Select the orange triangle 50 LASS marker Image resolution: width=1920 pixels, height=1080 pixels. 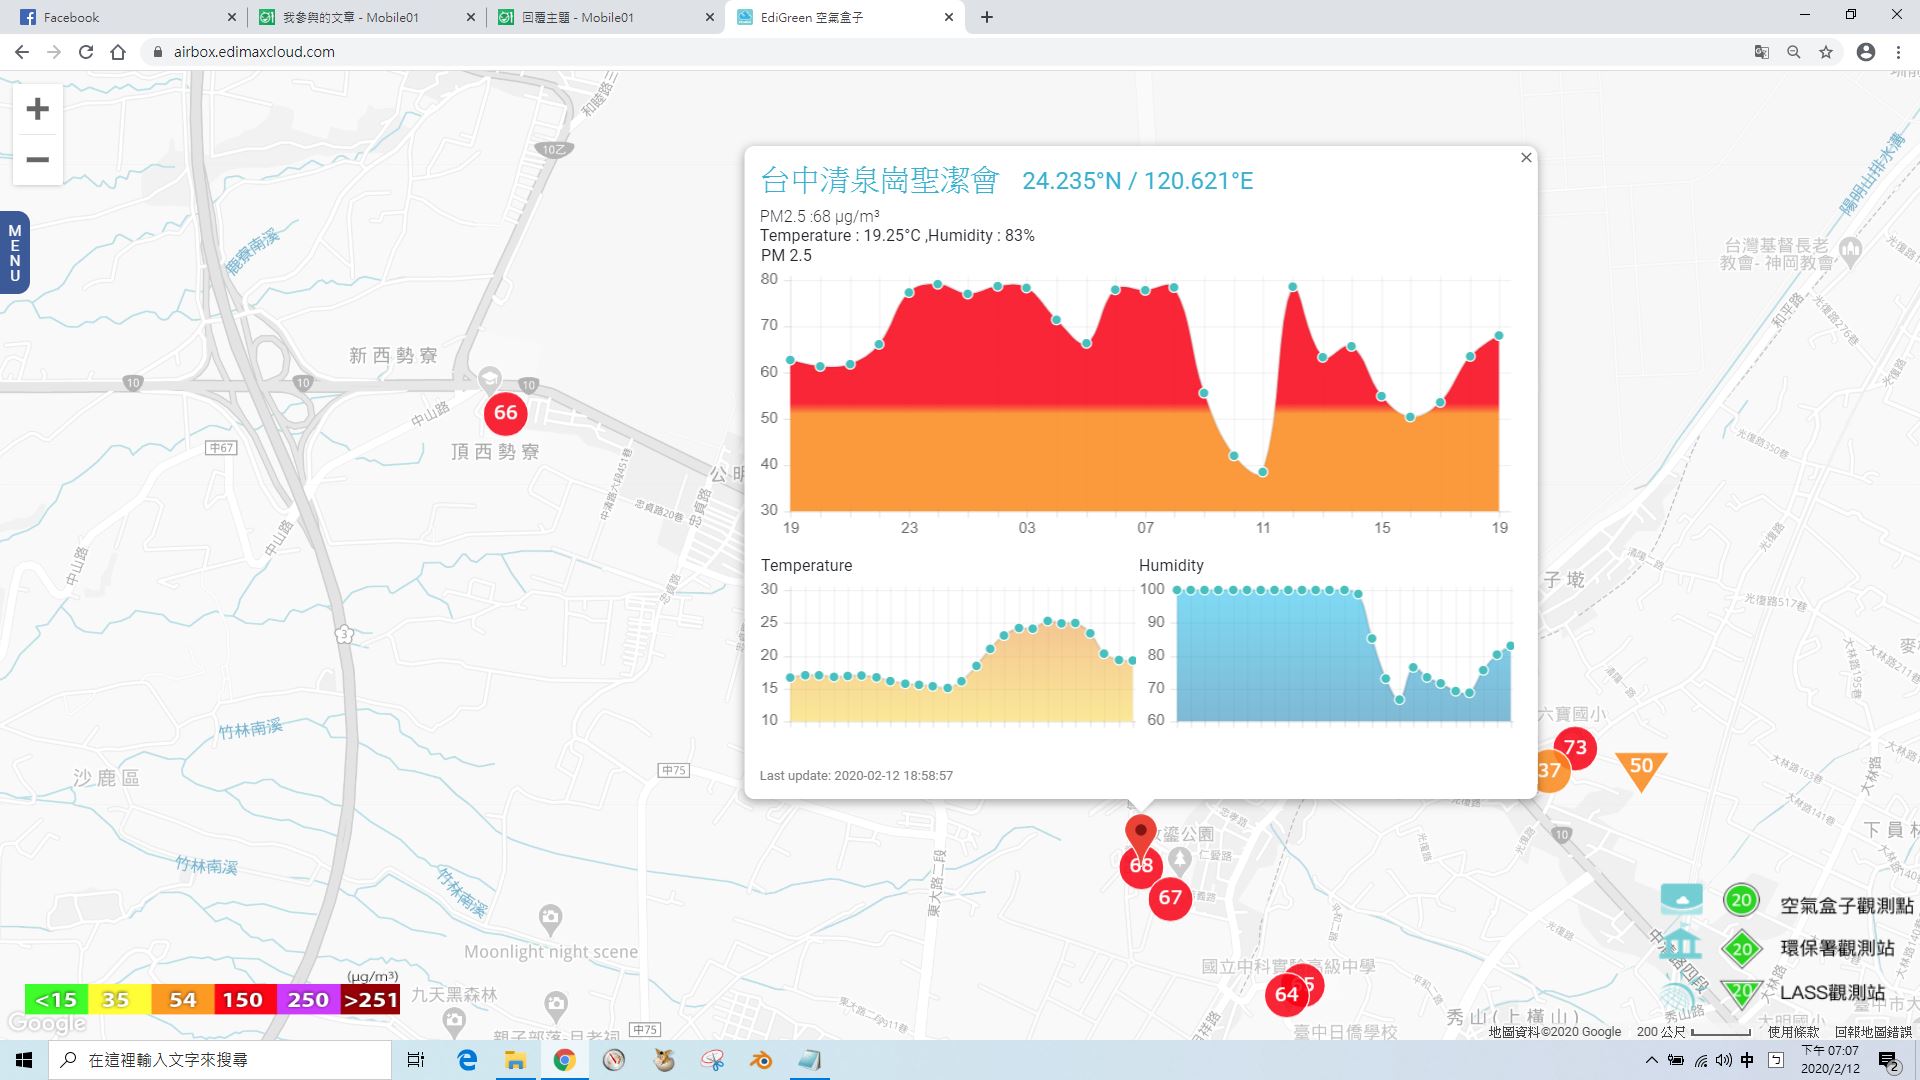coord(1641,768)
